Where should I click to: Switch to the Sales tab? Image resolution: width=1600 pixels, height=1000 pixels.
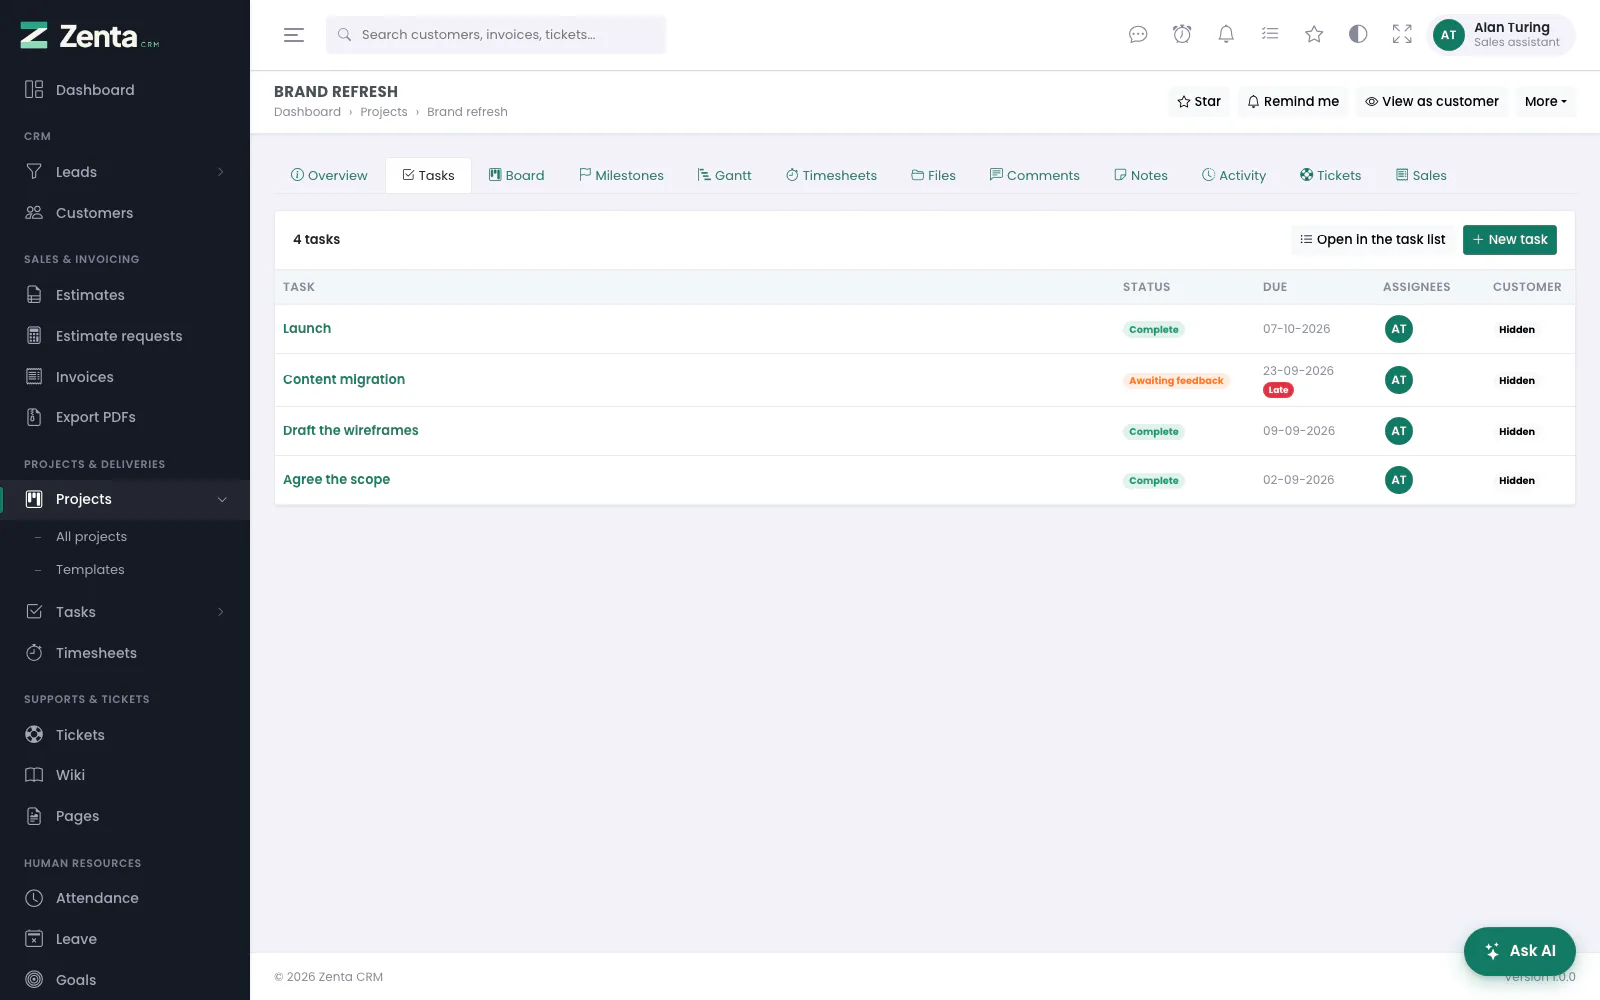[1421, 176]
